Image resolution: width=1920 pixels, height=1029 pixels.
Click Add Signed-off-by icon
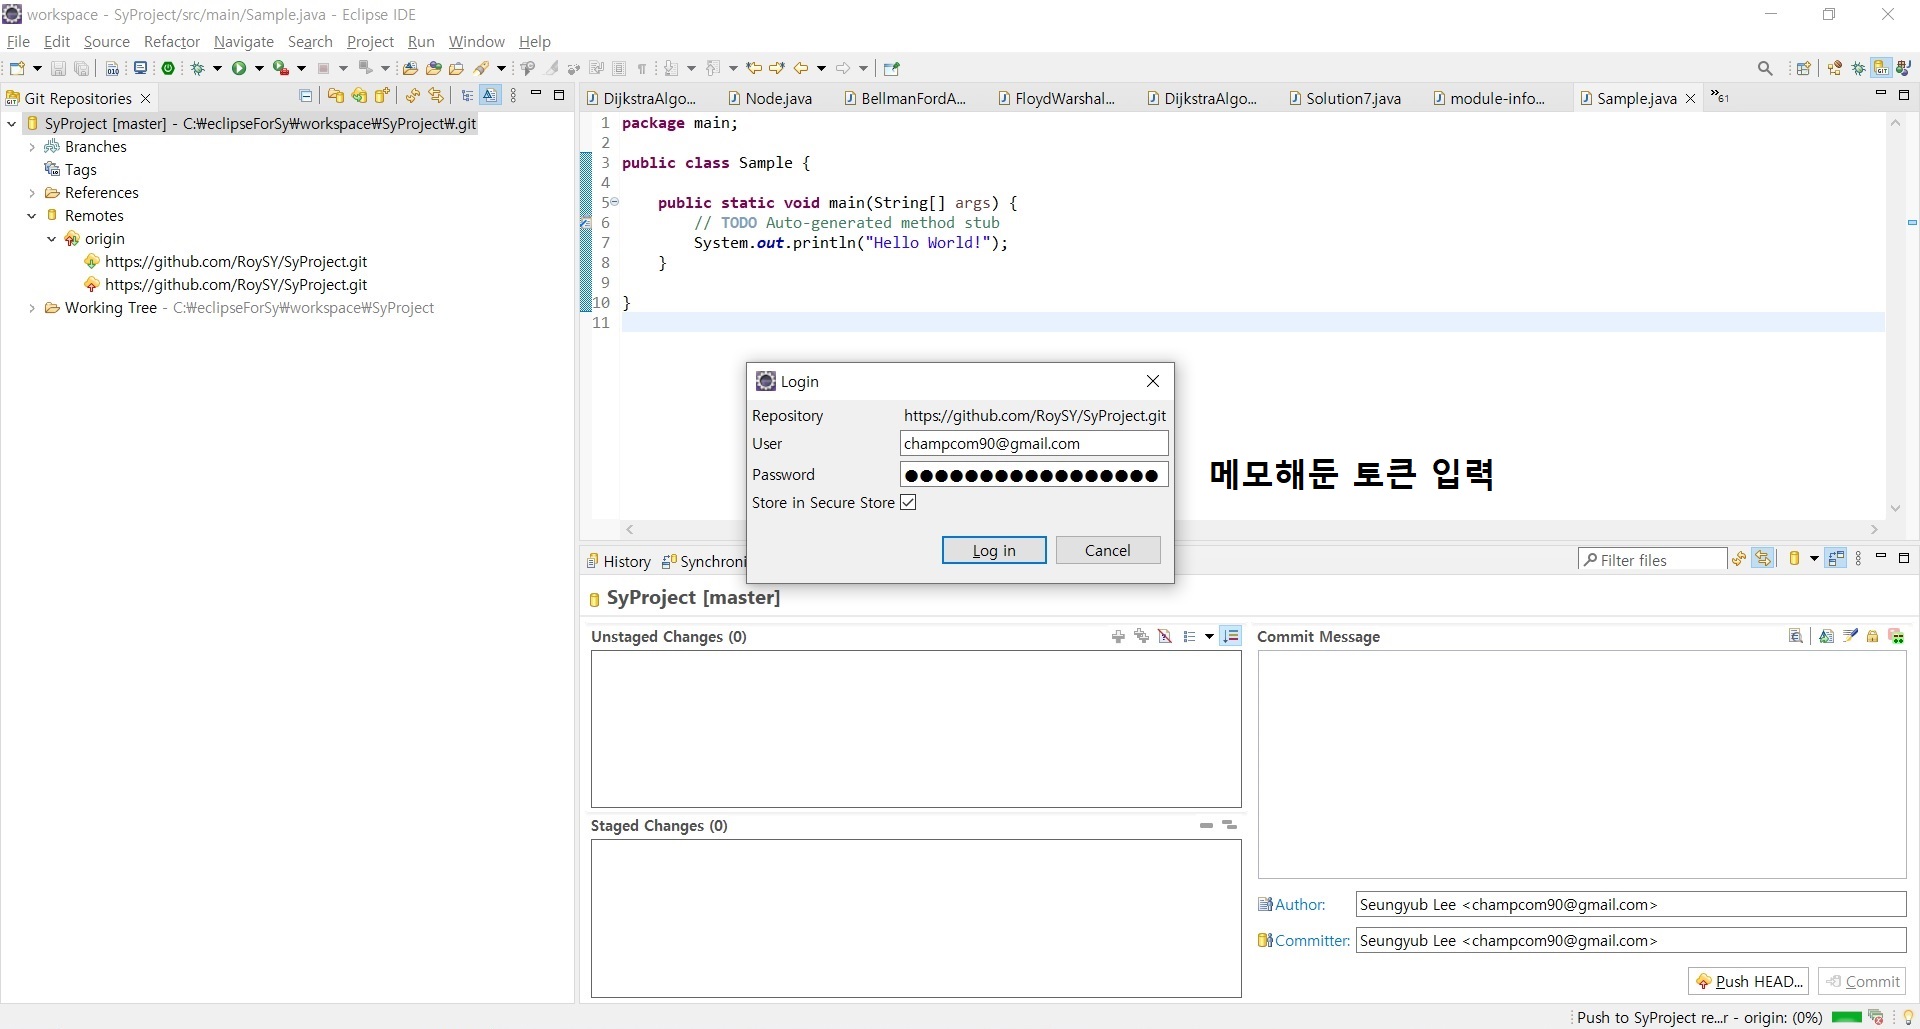[1850, 636]
